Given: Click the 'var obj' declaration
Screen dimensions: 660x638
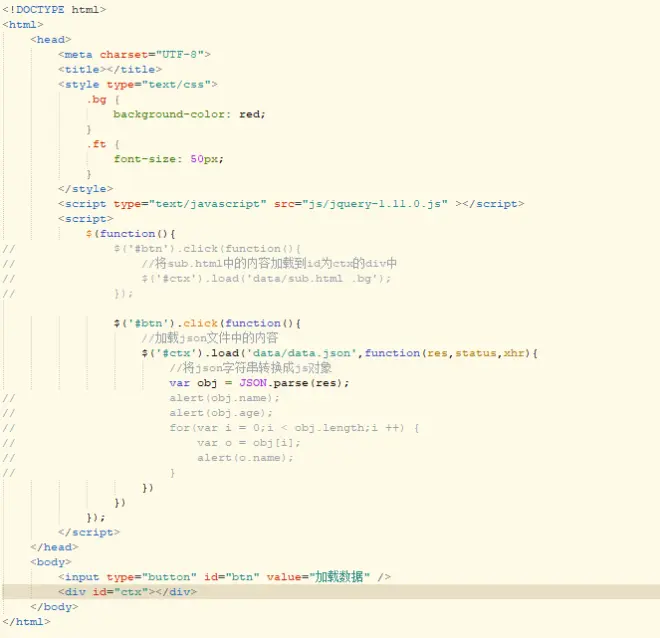Looking at the screenshot, I should 193,383.
